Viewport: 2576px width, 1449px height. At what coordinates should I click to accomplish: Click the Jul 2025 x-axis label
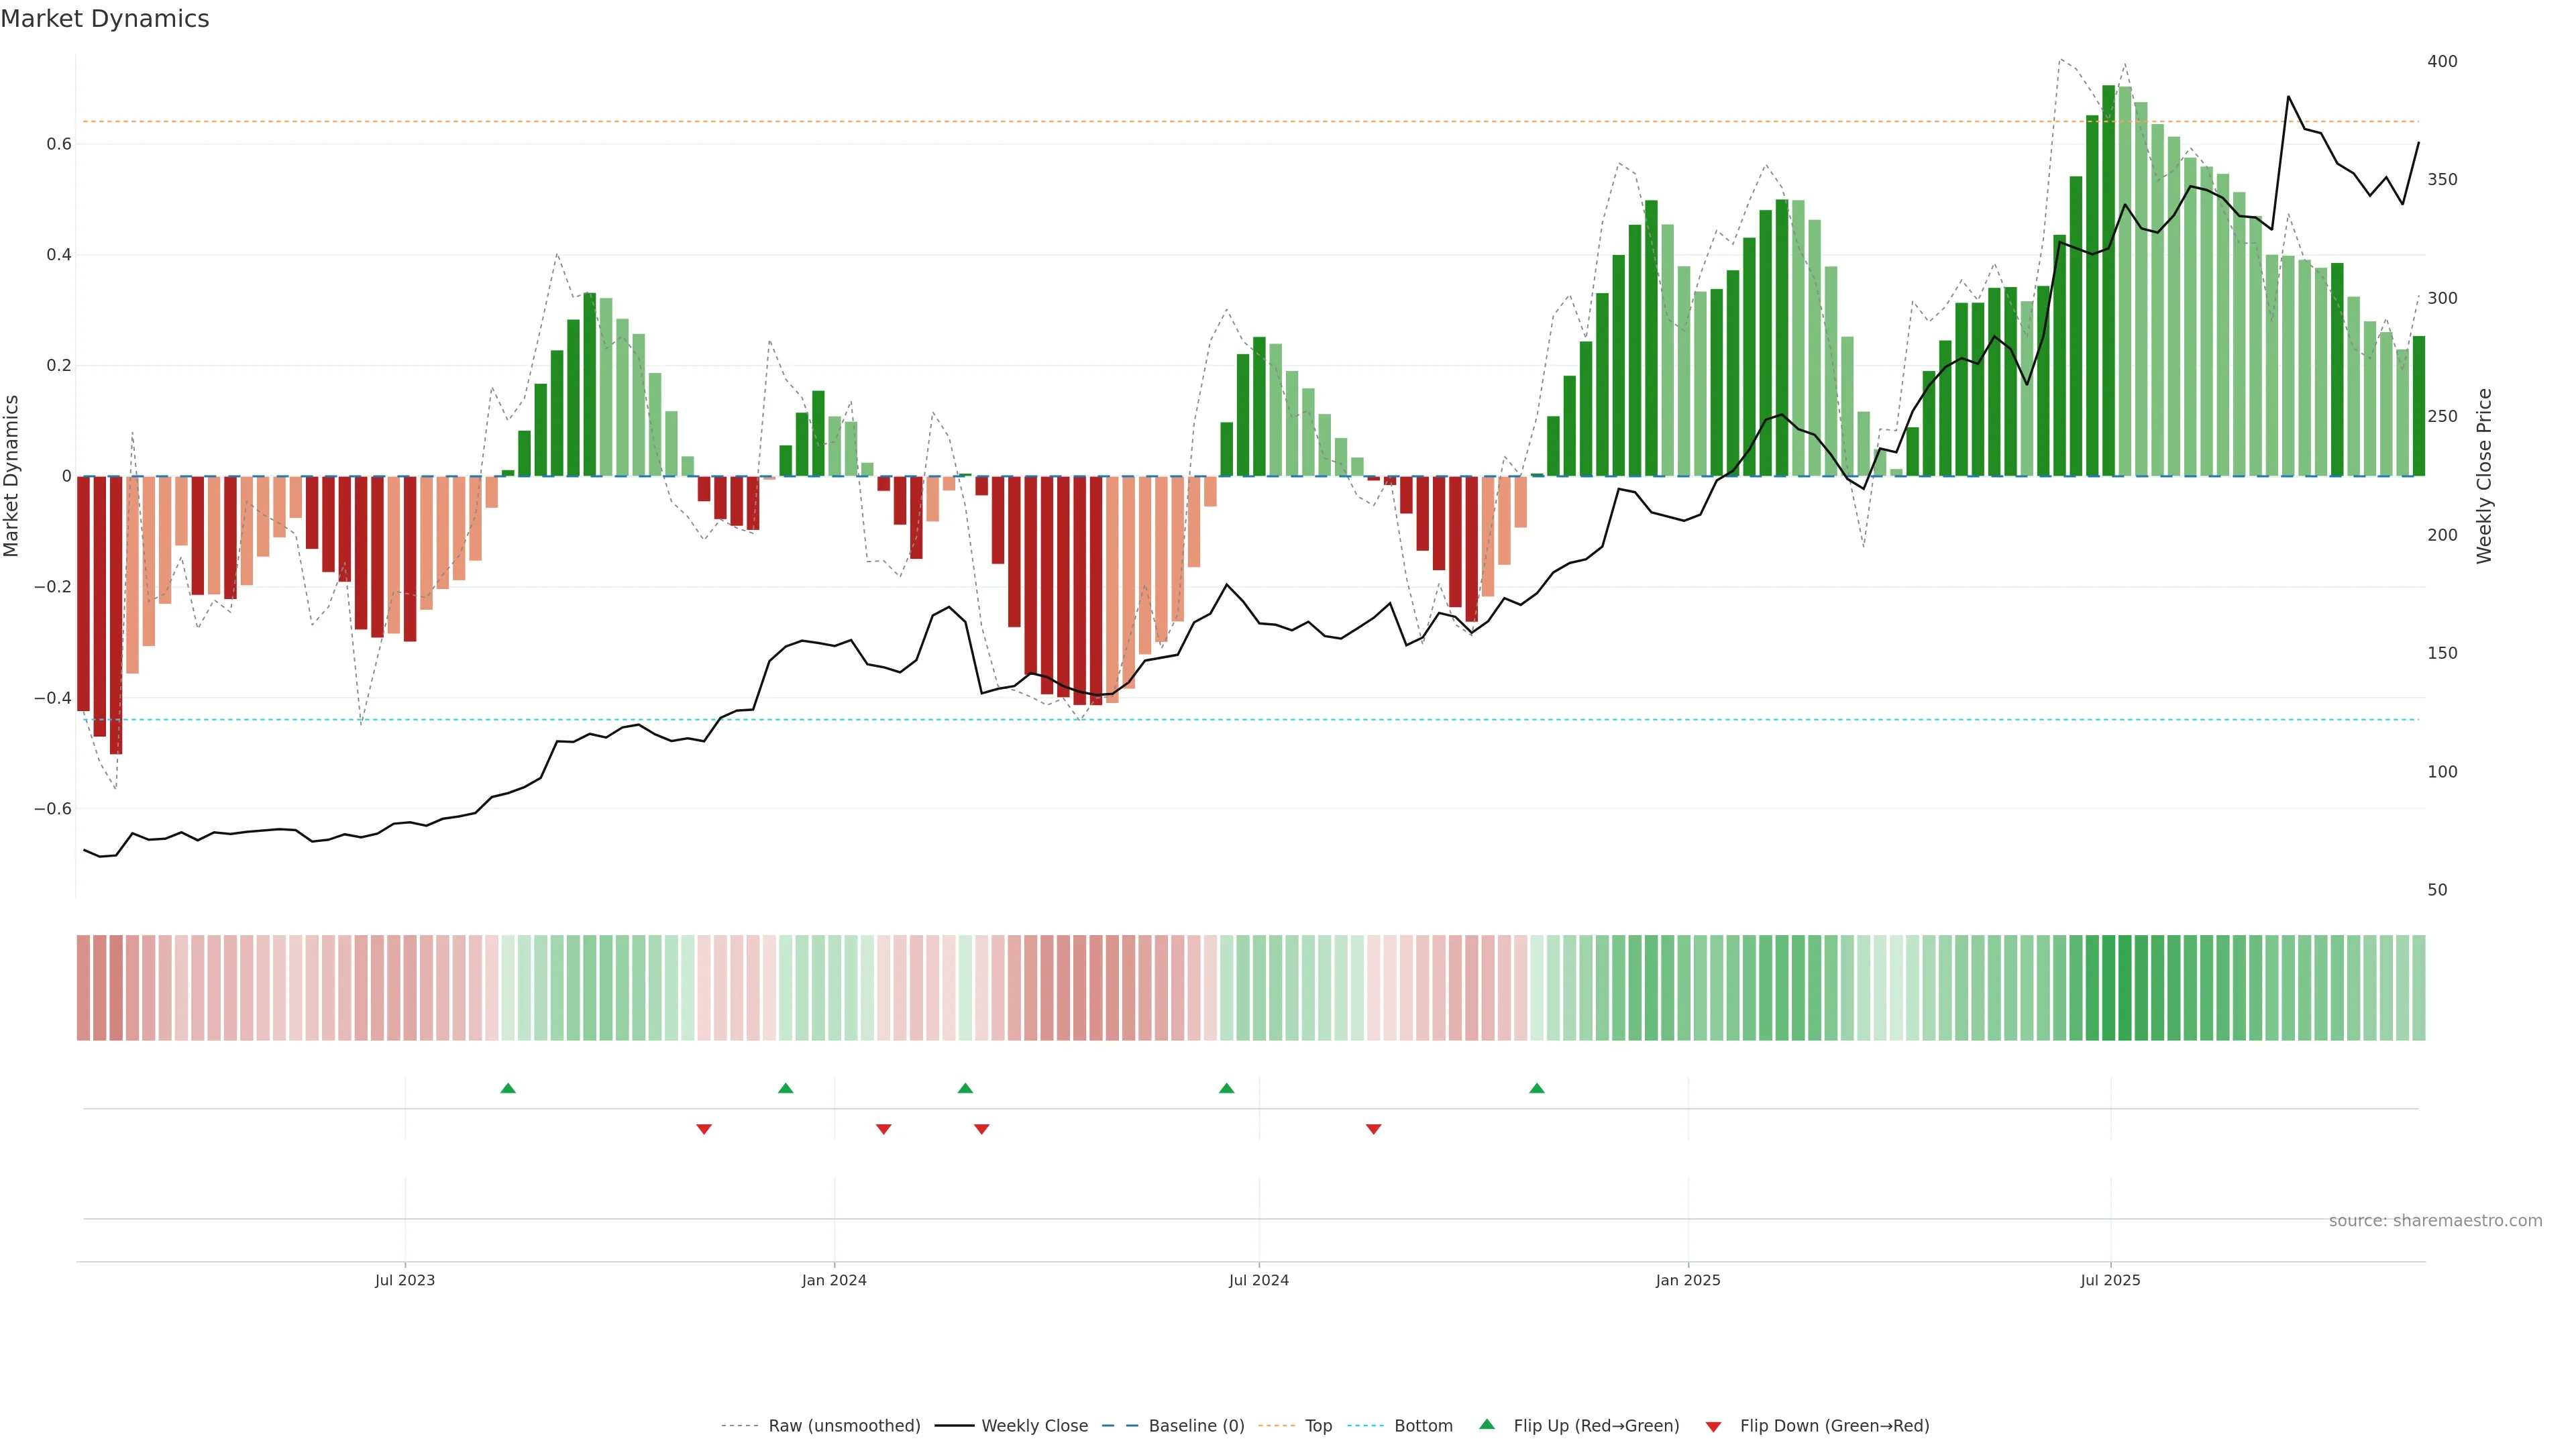coord(2110,1280)
